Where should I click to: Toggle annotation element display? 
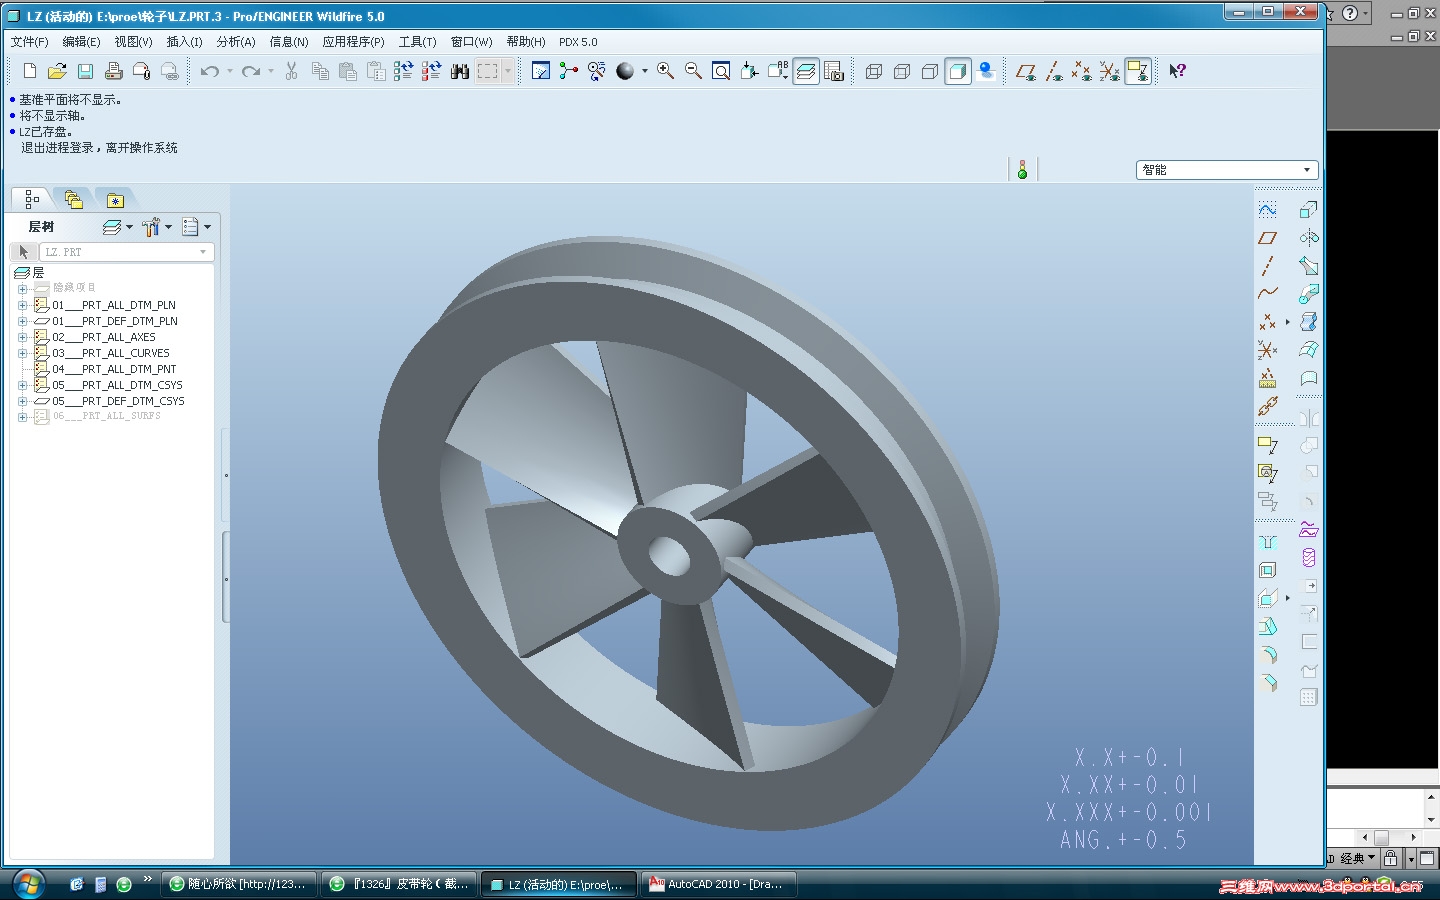tap(1138, 71)
